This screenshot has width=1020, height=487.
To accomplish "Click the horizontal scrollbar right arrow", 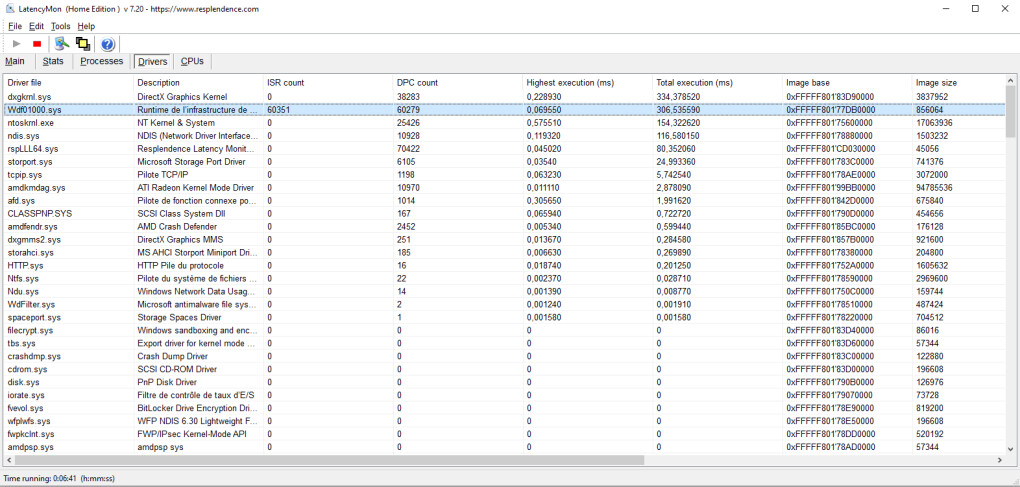I will (x=996, y=461).
